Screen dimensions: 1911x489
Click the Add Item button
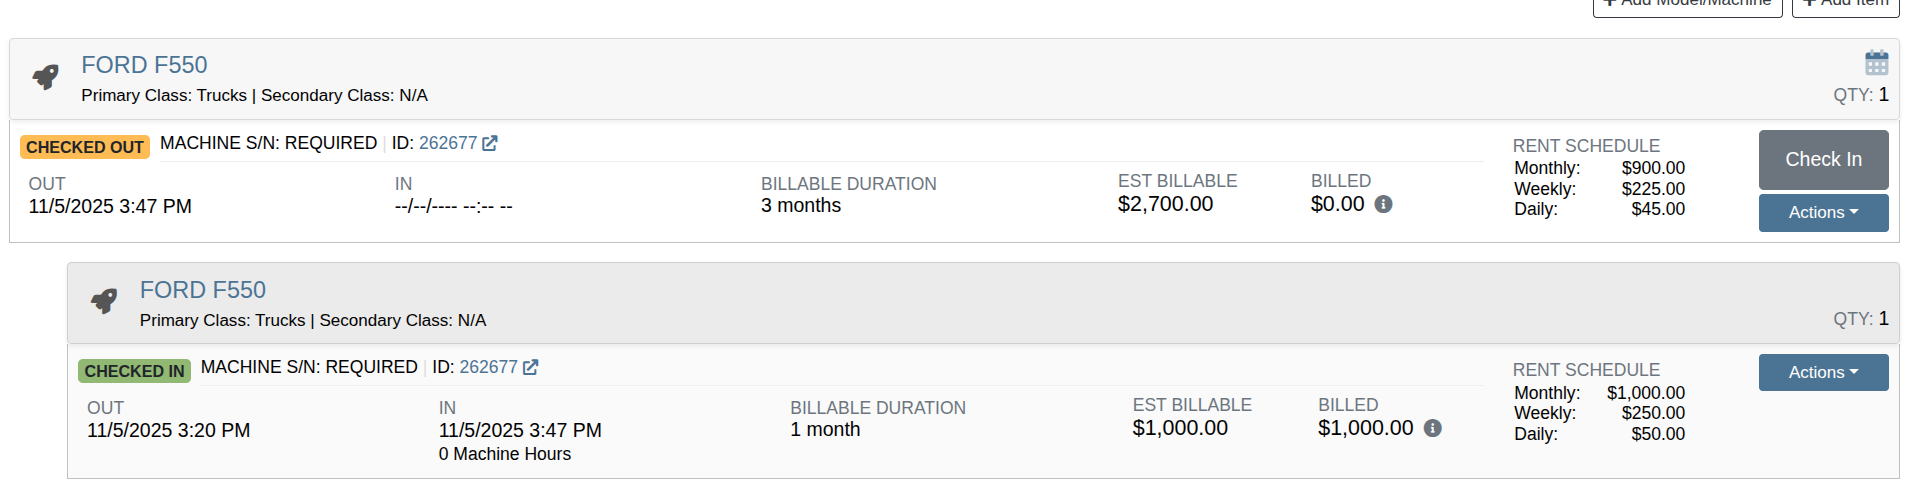coord(1845,5)
